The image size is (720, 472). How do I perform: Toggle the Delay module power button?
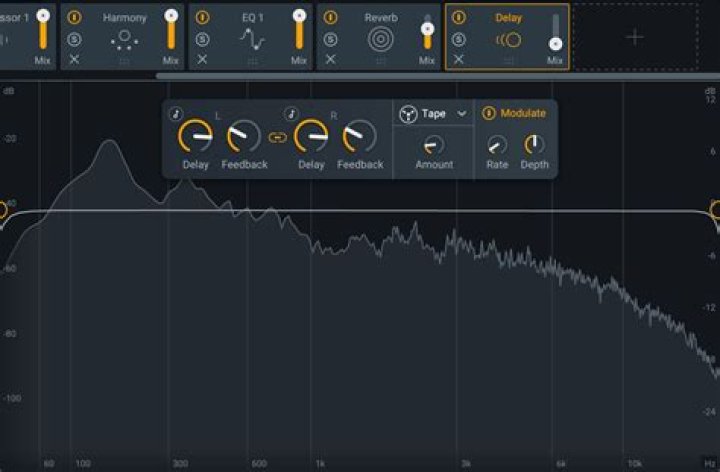[458, 17]
